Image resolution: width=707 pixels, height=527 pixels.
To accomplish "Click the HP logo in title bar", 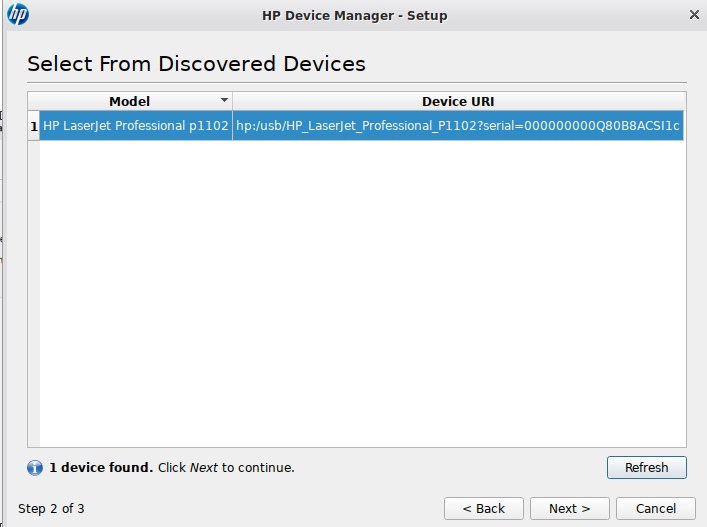I will coord(18,15).
